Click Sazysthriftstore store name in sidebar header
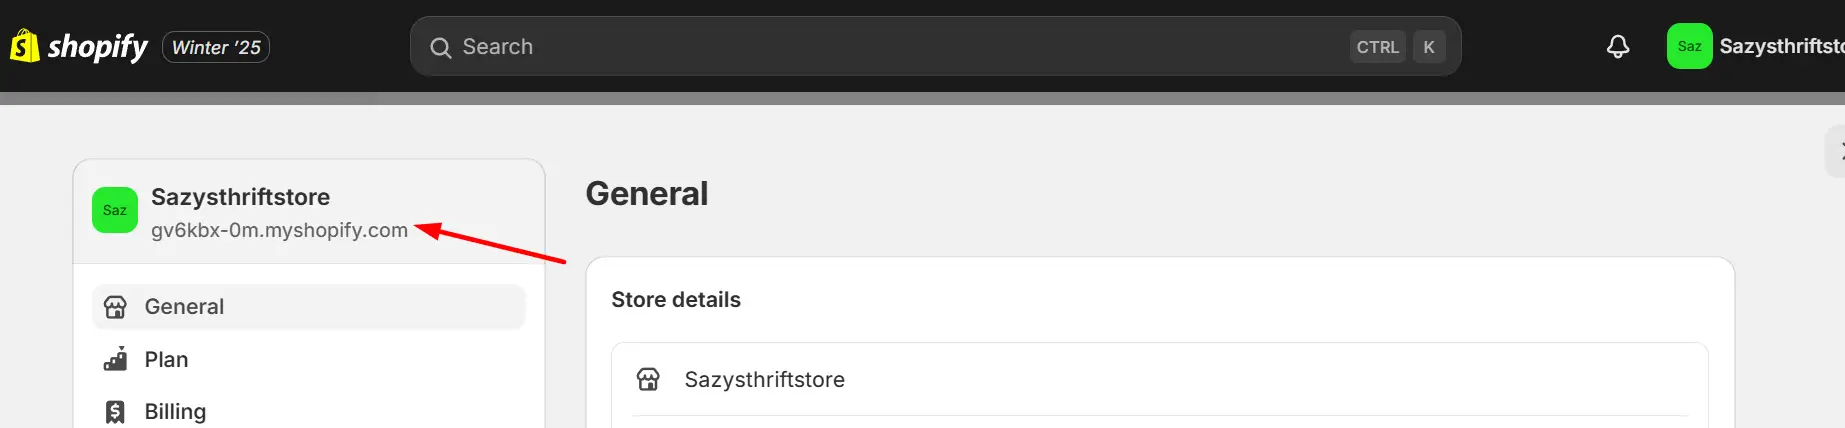The height and width of the screenshot is (428, 1845). (x=240, y=197)
